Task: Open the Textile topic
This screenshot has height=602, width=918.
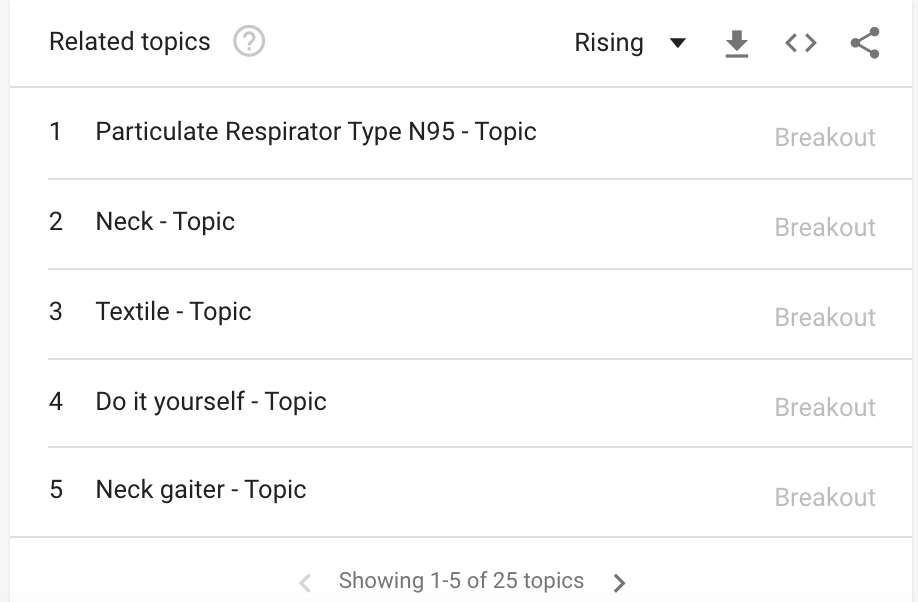Action: coord(173,312)
